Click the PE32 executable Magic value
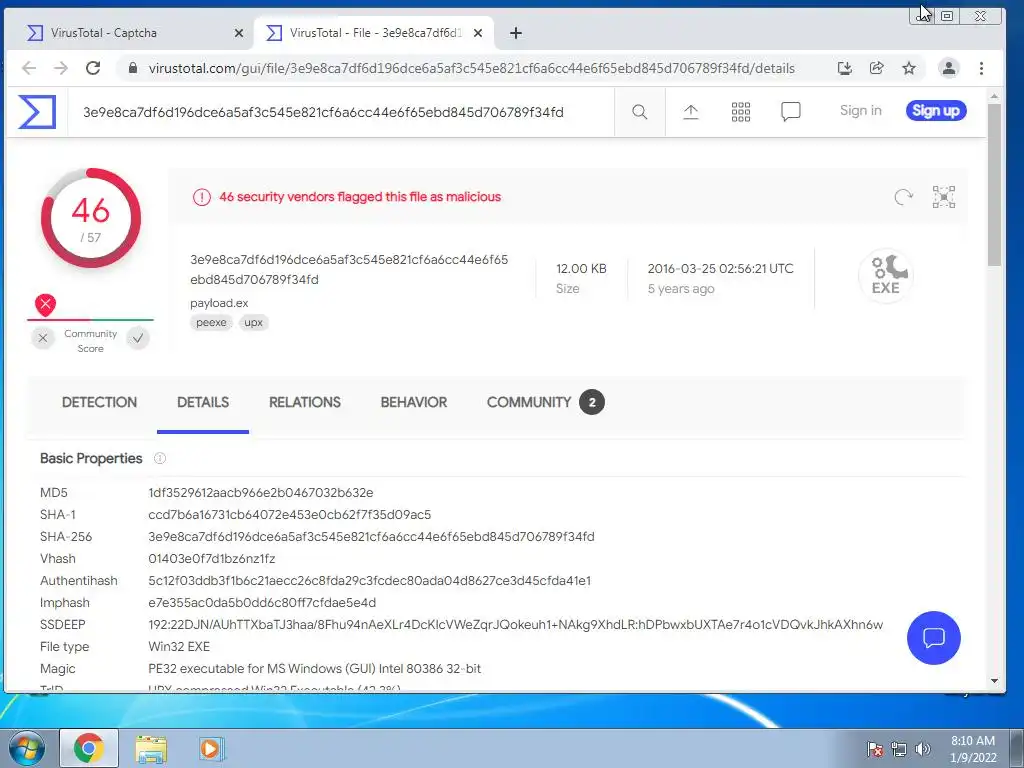Screen dimensions: 1024x768 click(x=315, y=669)
